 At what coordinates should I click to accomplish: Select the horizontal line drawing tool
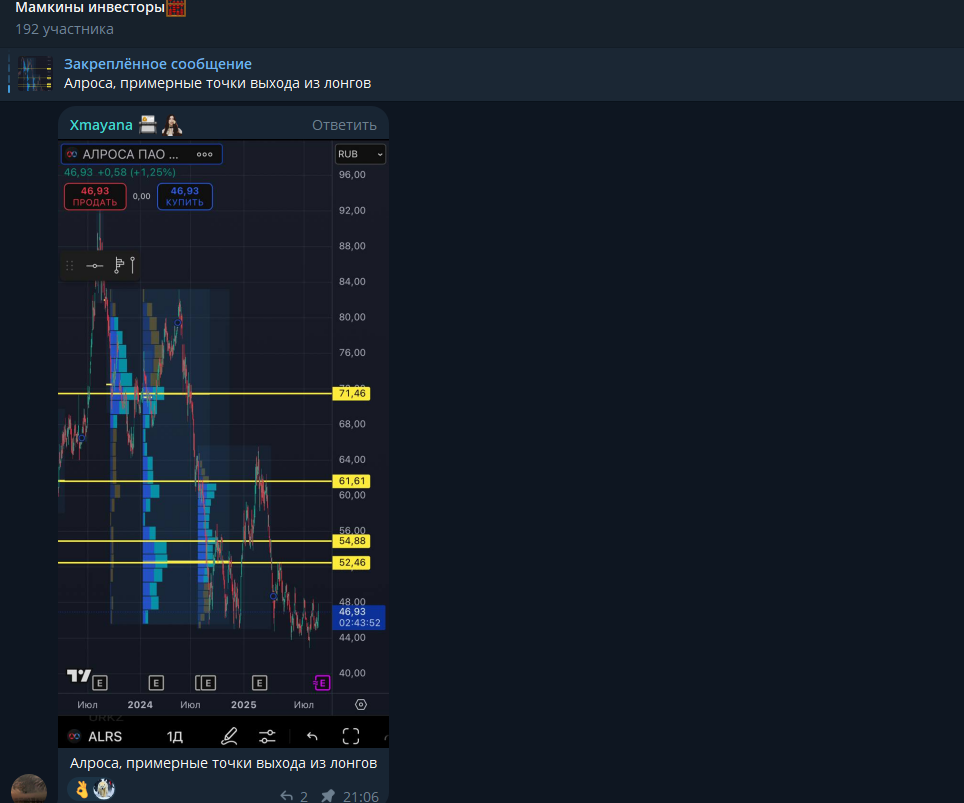pyautogui.click(x=95, y=266)
